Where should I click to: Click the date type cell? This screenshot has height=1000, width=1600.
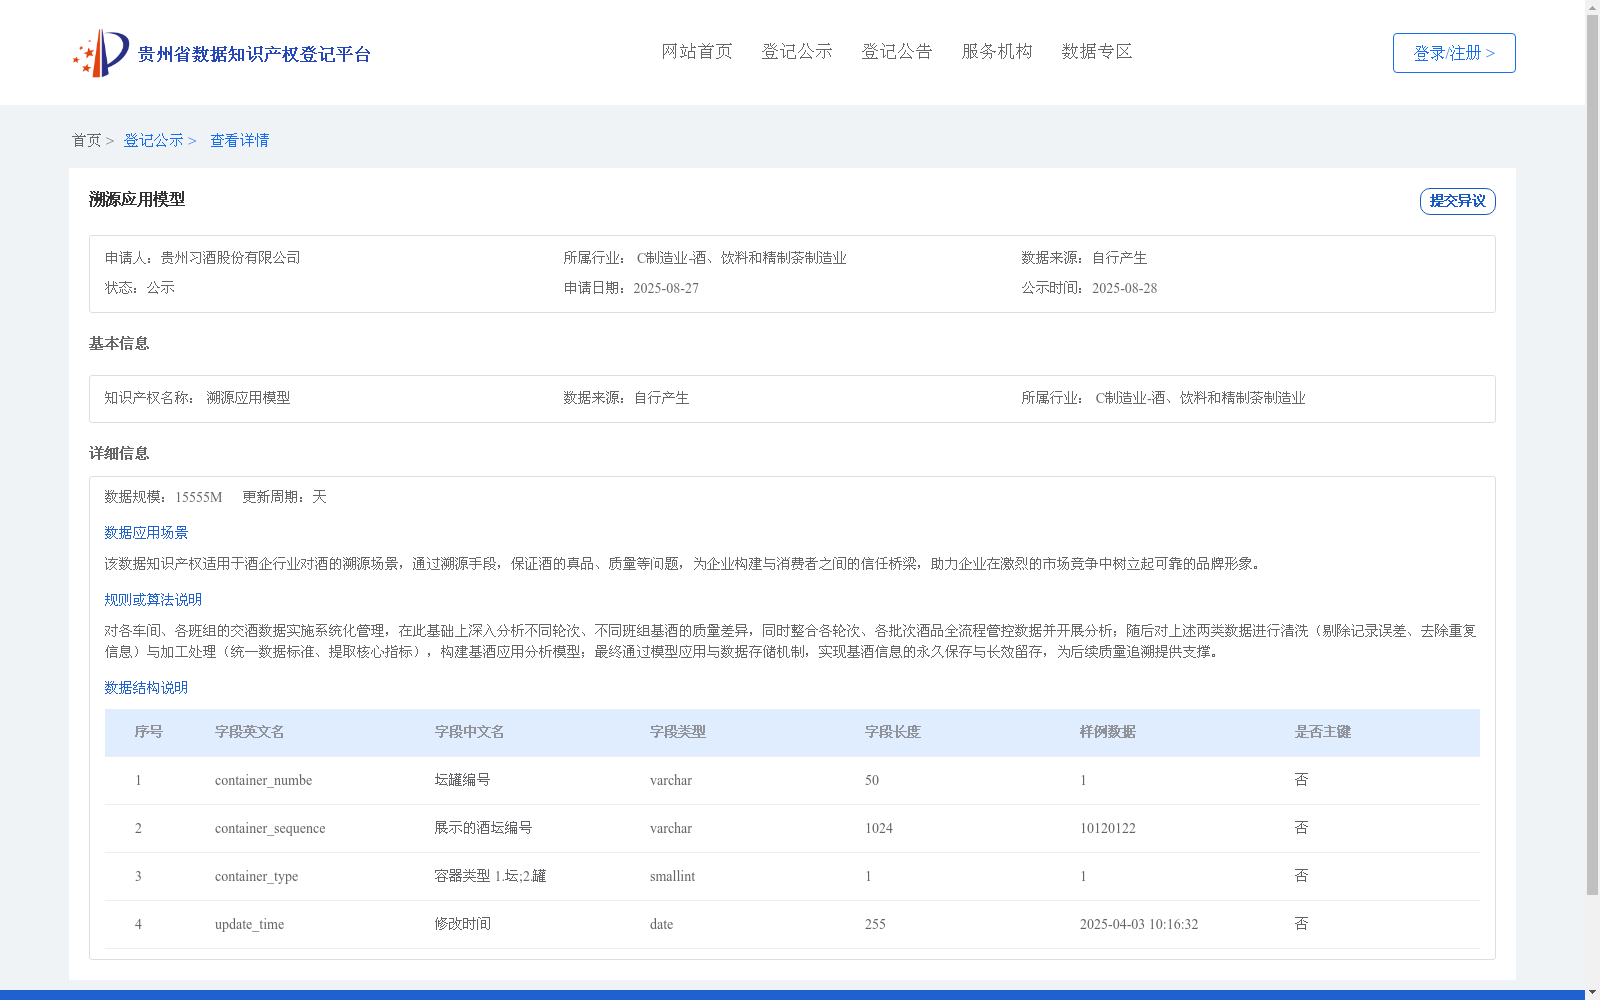(661, 925)
